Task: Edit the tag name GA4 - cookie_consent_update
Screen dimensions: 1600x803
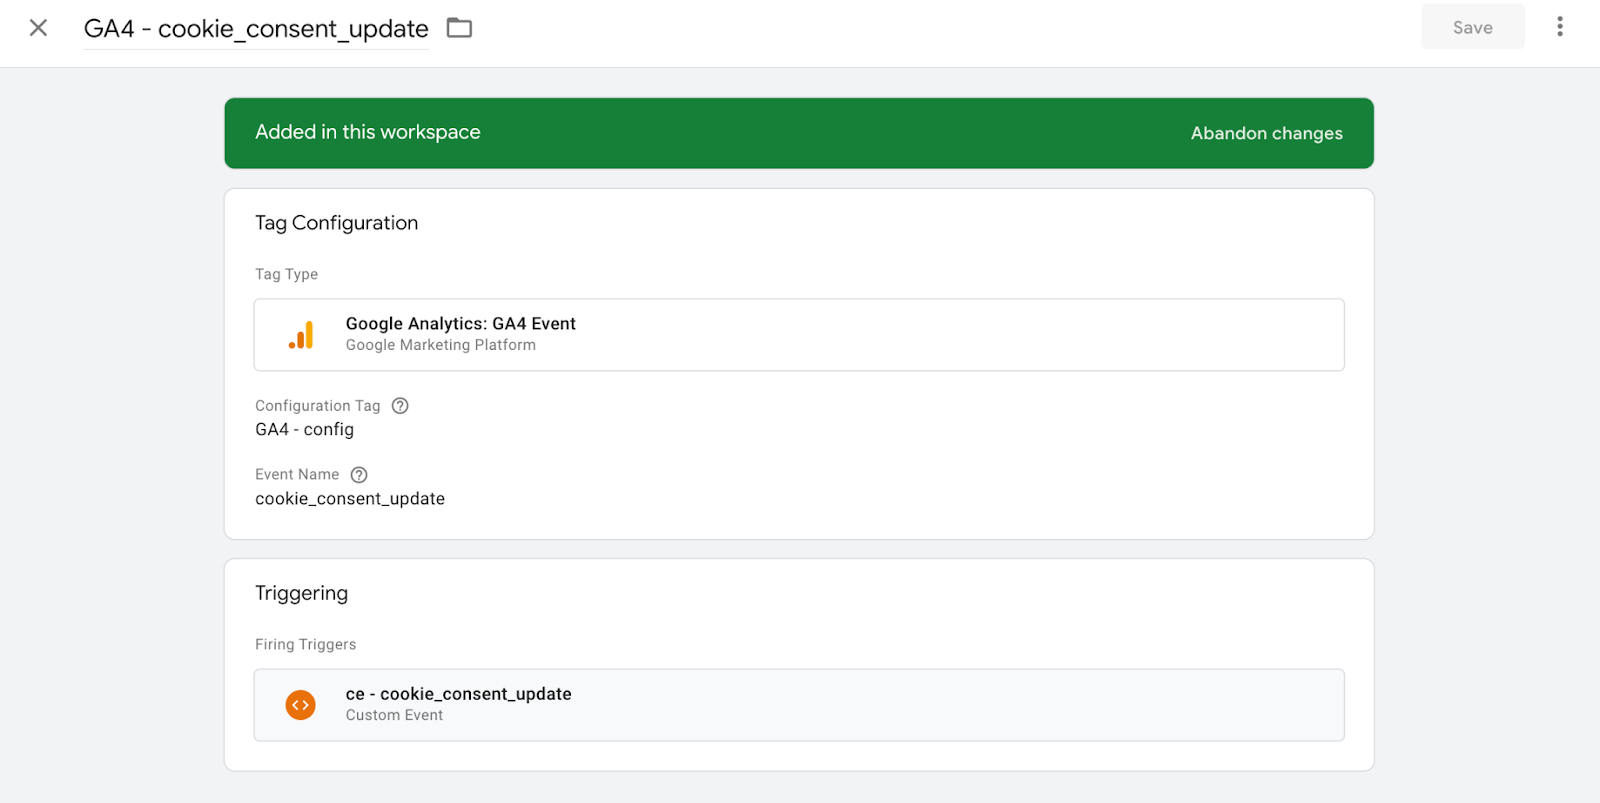Action: coord(256,29)
